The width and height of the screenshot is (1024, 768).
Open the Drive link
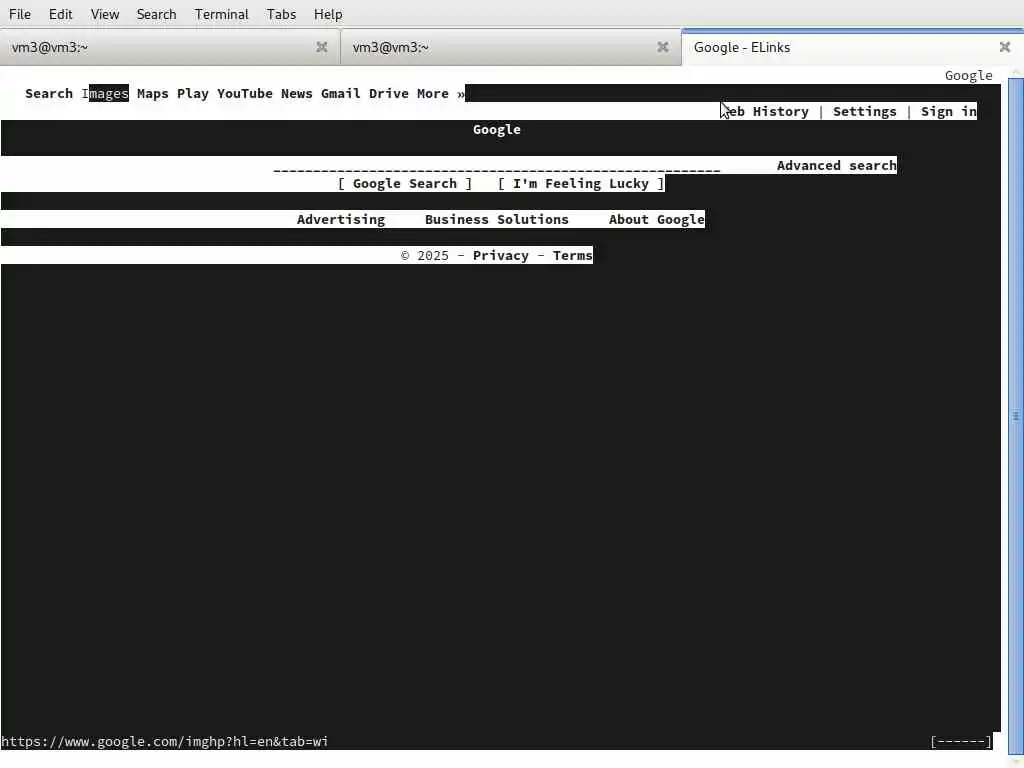[389, 93]
